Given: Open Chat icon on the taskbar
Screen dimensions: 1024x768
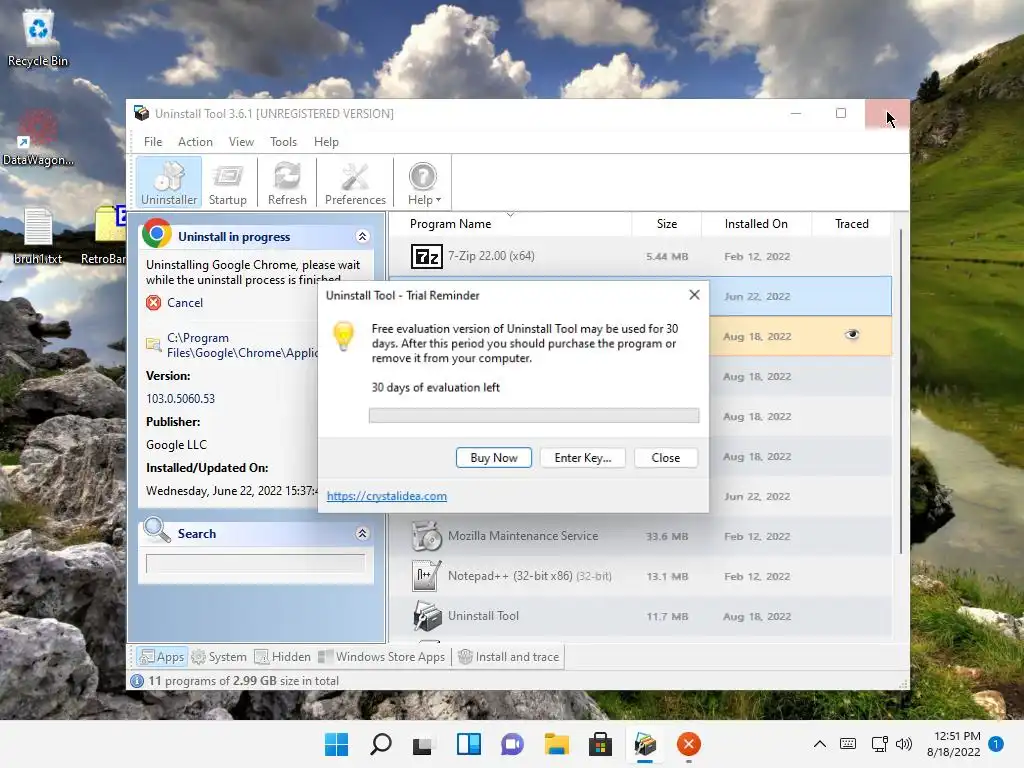Looking at the screenshot, I should coord(512,744).
